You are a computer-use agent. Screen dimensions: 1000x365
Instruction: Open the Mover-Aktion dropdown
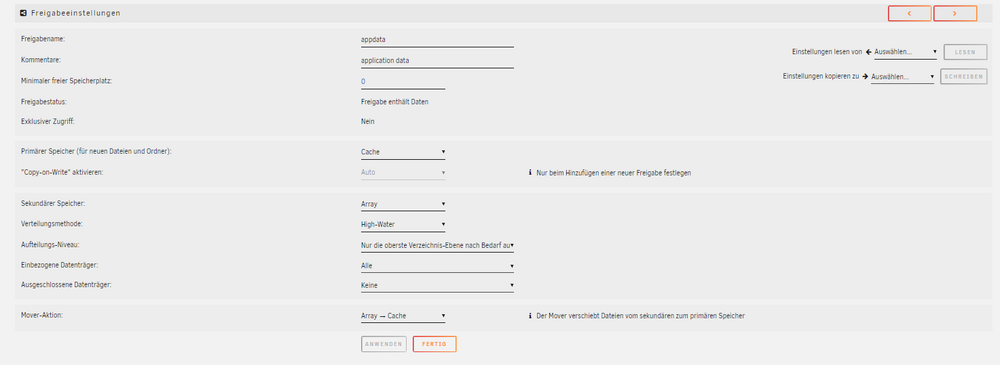point(403,316)
